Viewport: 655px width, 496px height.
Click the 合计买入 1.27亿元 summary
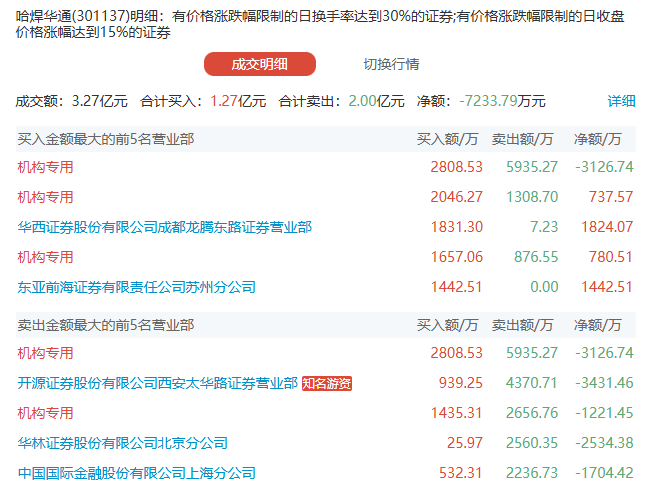(x=203, y=101)
